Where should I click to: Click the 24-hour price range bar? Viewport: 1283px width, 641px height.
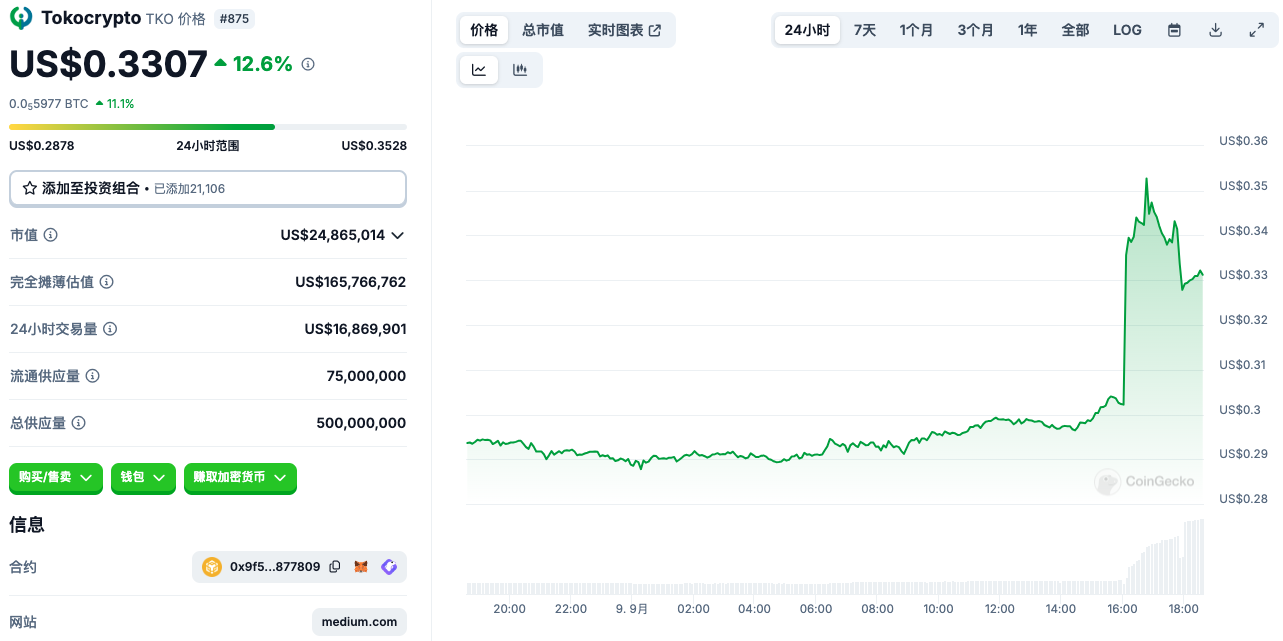coord(207,127)
